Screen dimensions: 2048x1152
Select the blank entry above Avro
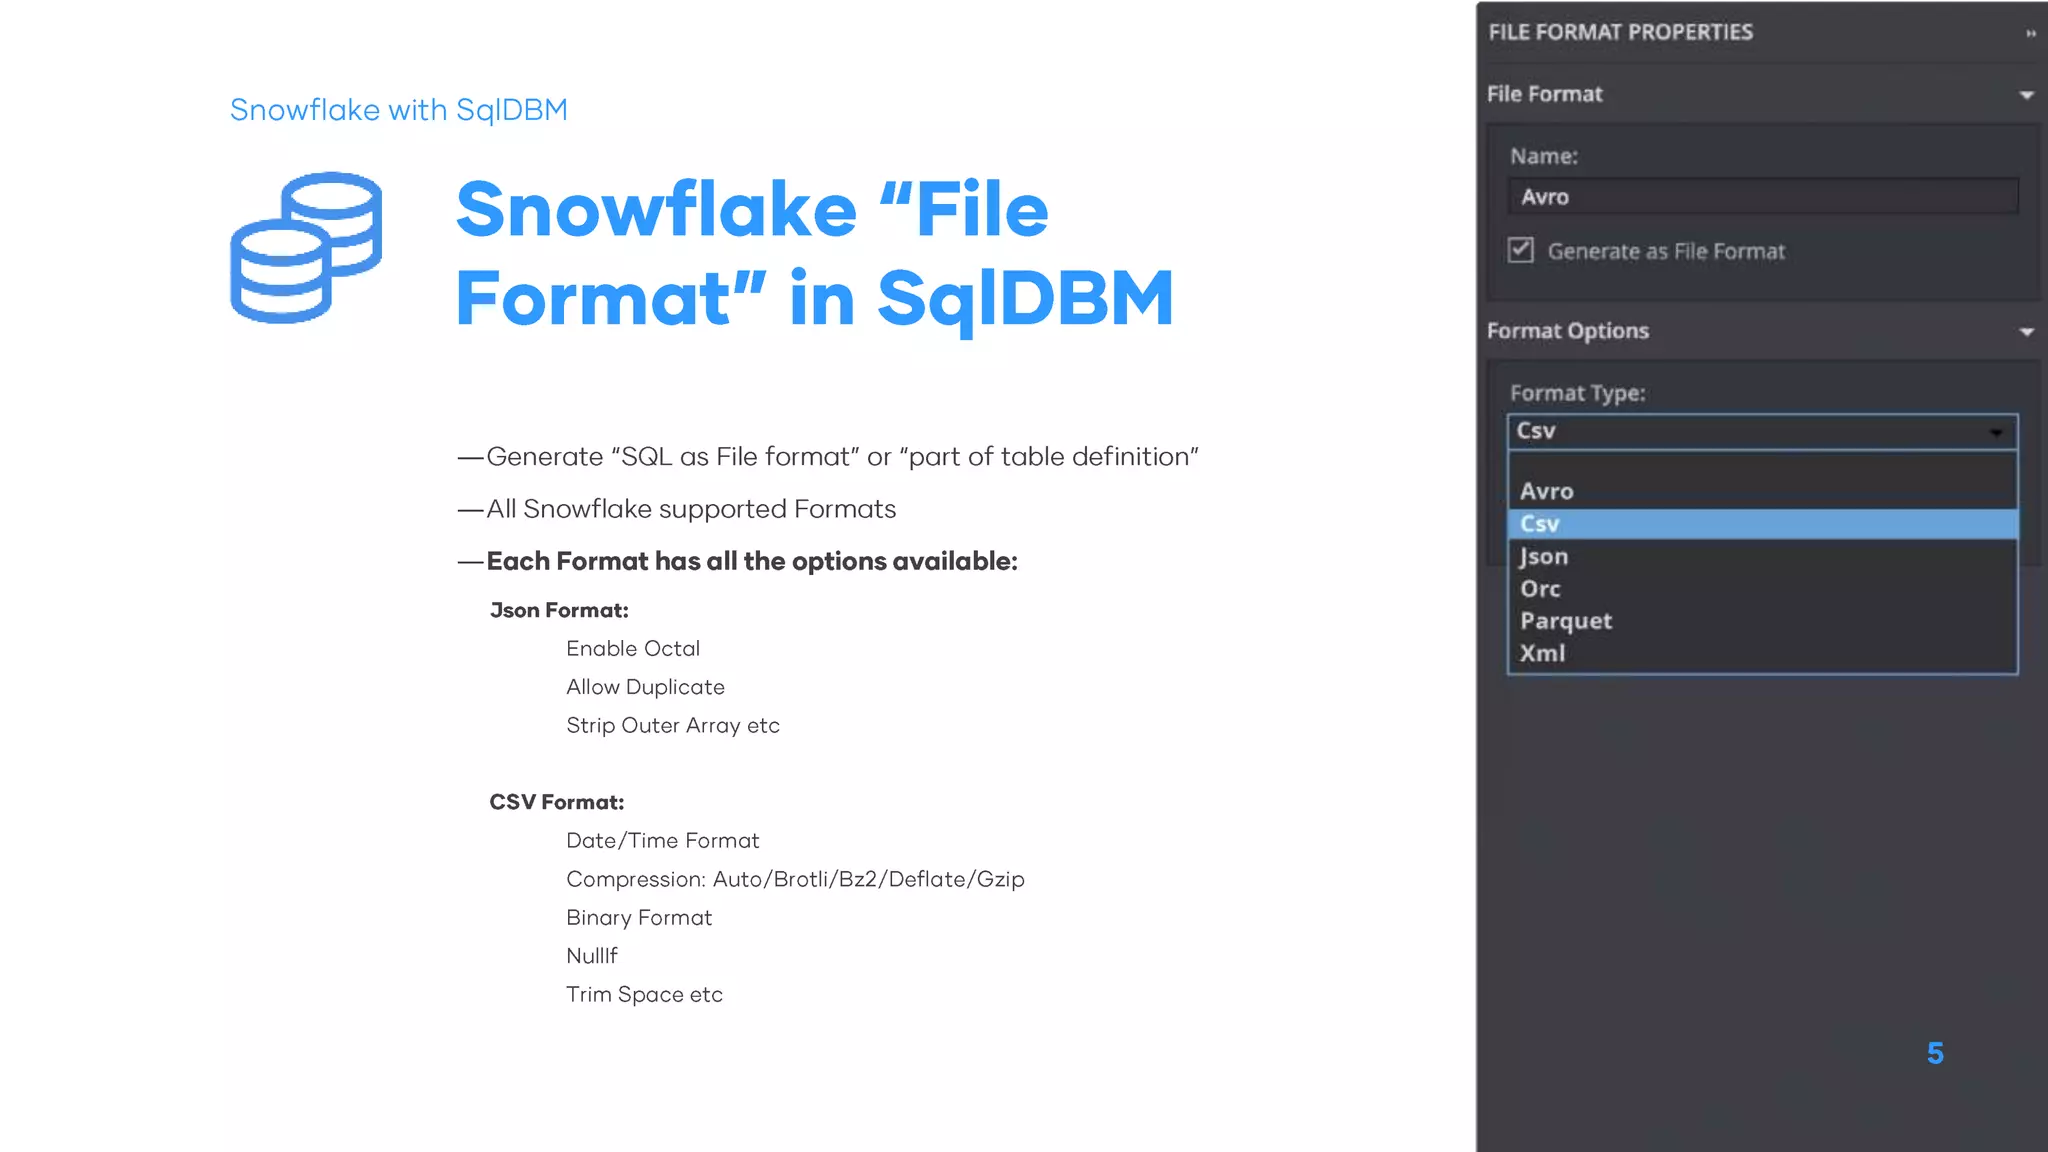pos(1760,465)
